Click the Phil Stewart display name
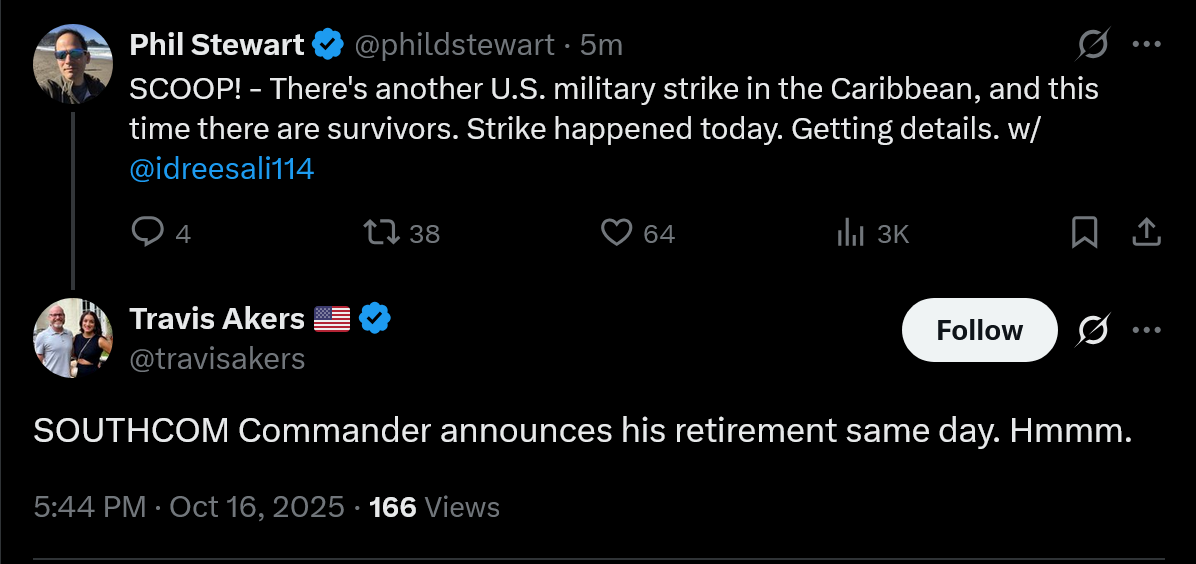The width and height of the screenshot is (1196, 564). 216,45
